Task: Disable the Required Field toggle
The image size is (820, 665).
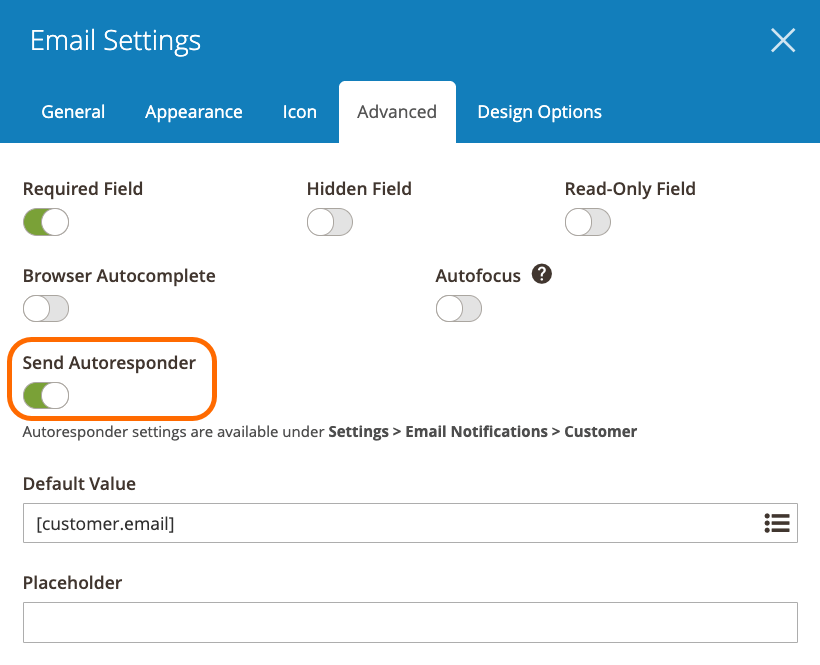Action: (x=45, y=222)
